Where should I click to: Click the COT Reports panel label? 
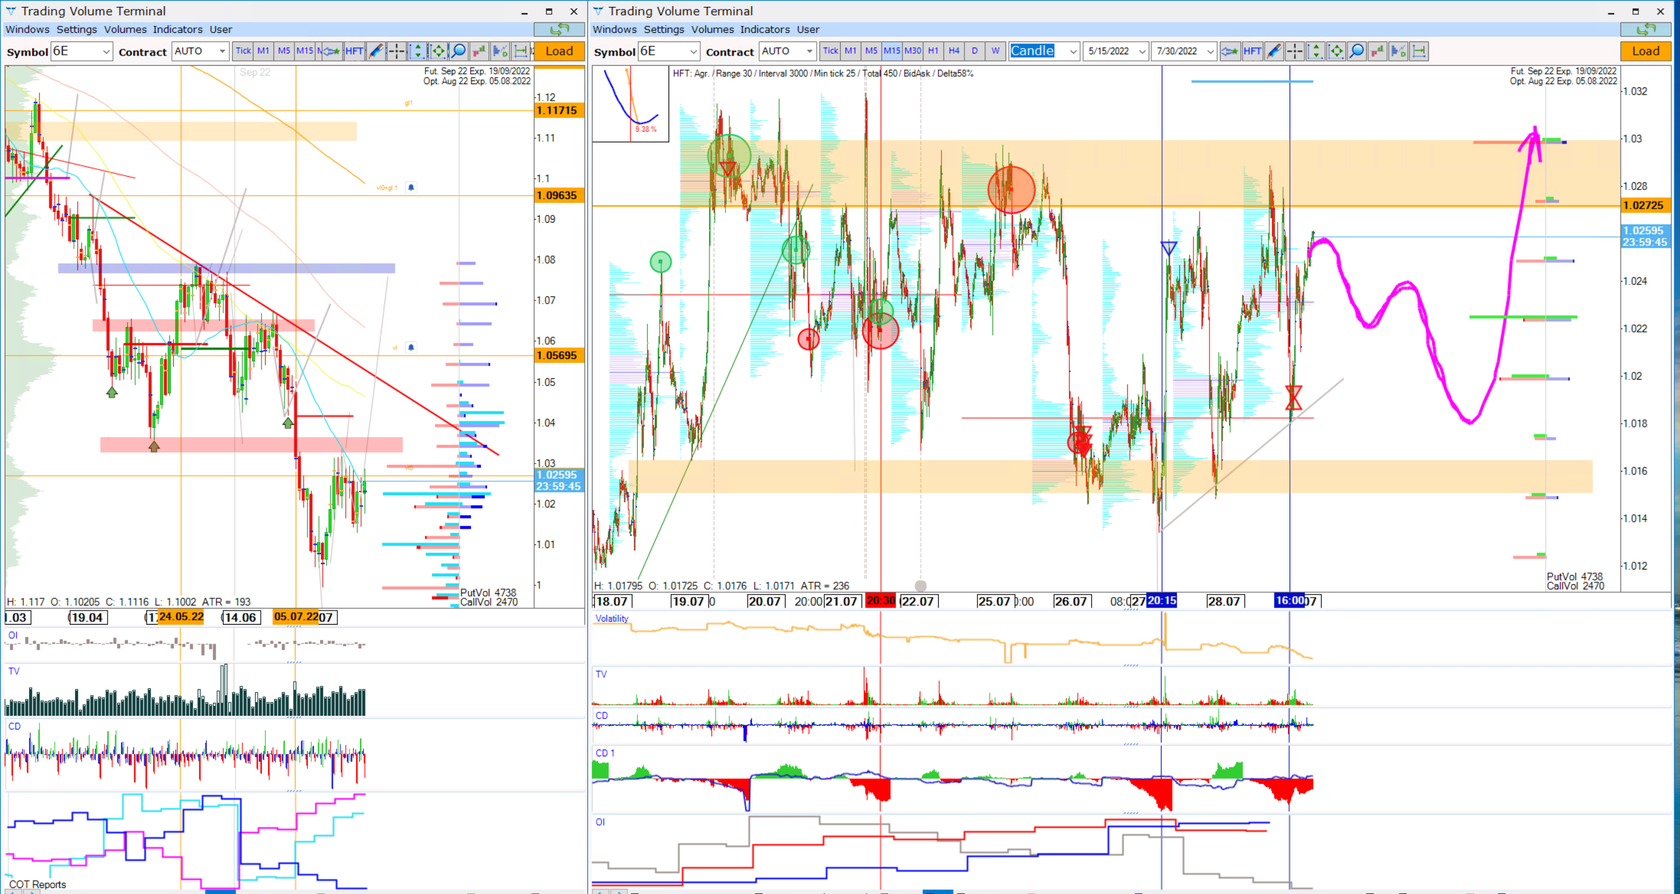tap(37, 885)
